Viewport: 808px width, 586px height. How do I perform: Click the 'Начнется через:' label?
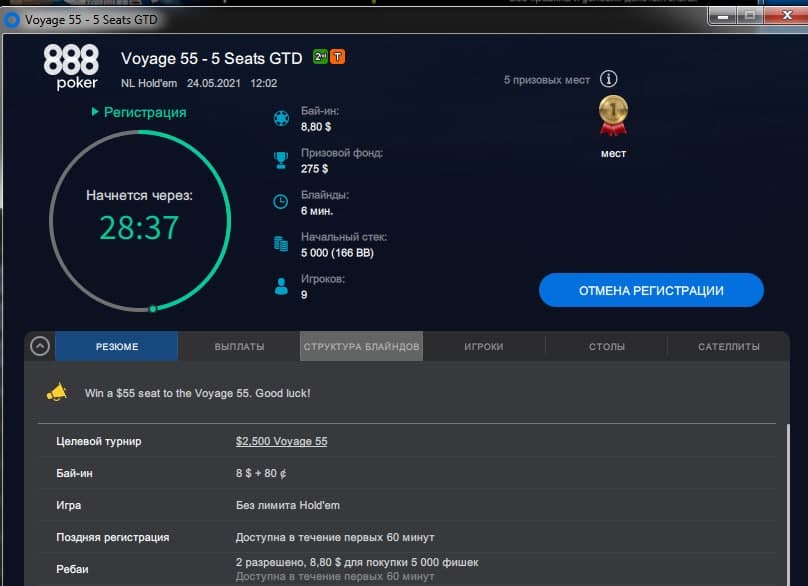click(x=139, y=195)
